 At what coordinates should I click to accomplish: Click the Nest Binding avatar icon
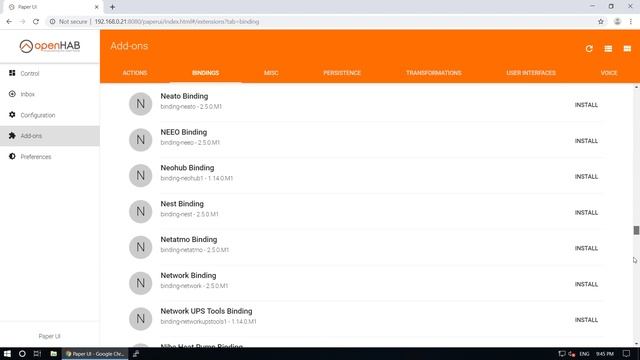(140, 211)
